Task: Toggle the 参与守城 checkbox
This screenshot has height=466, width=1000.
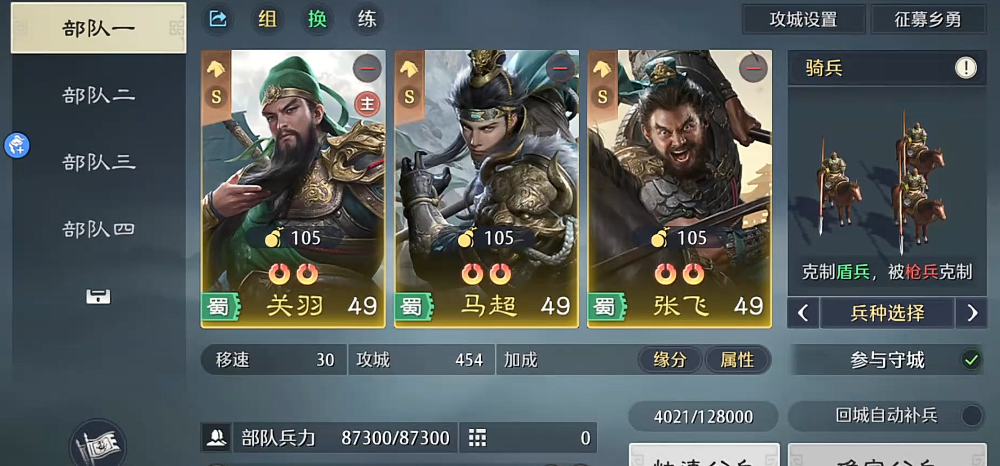Action: 971,360
